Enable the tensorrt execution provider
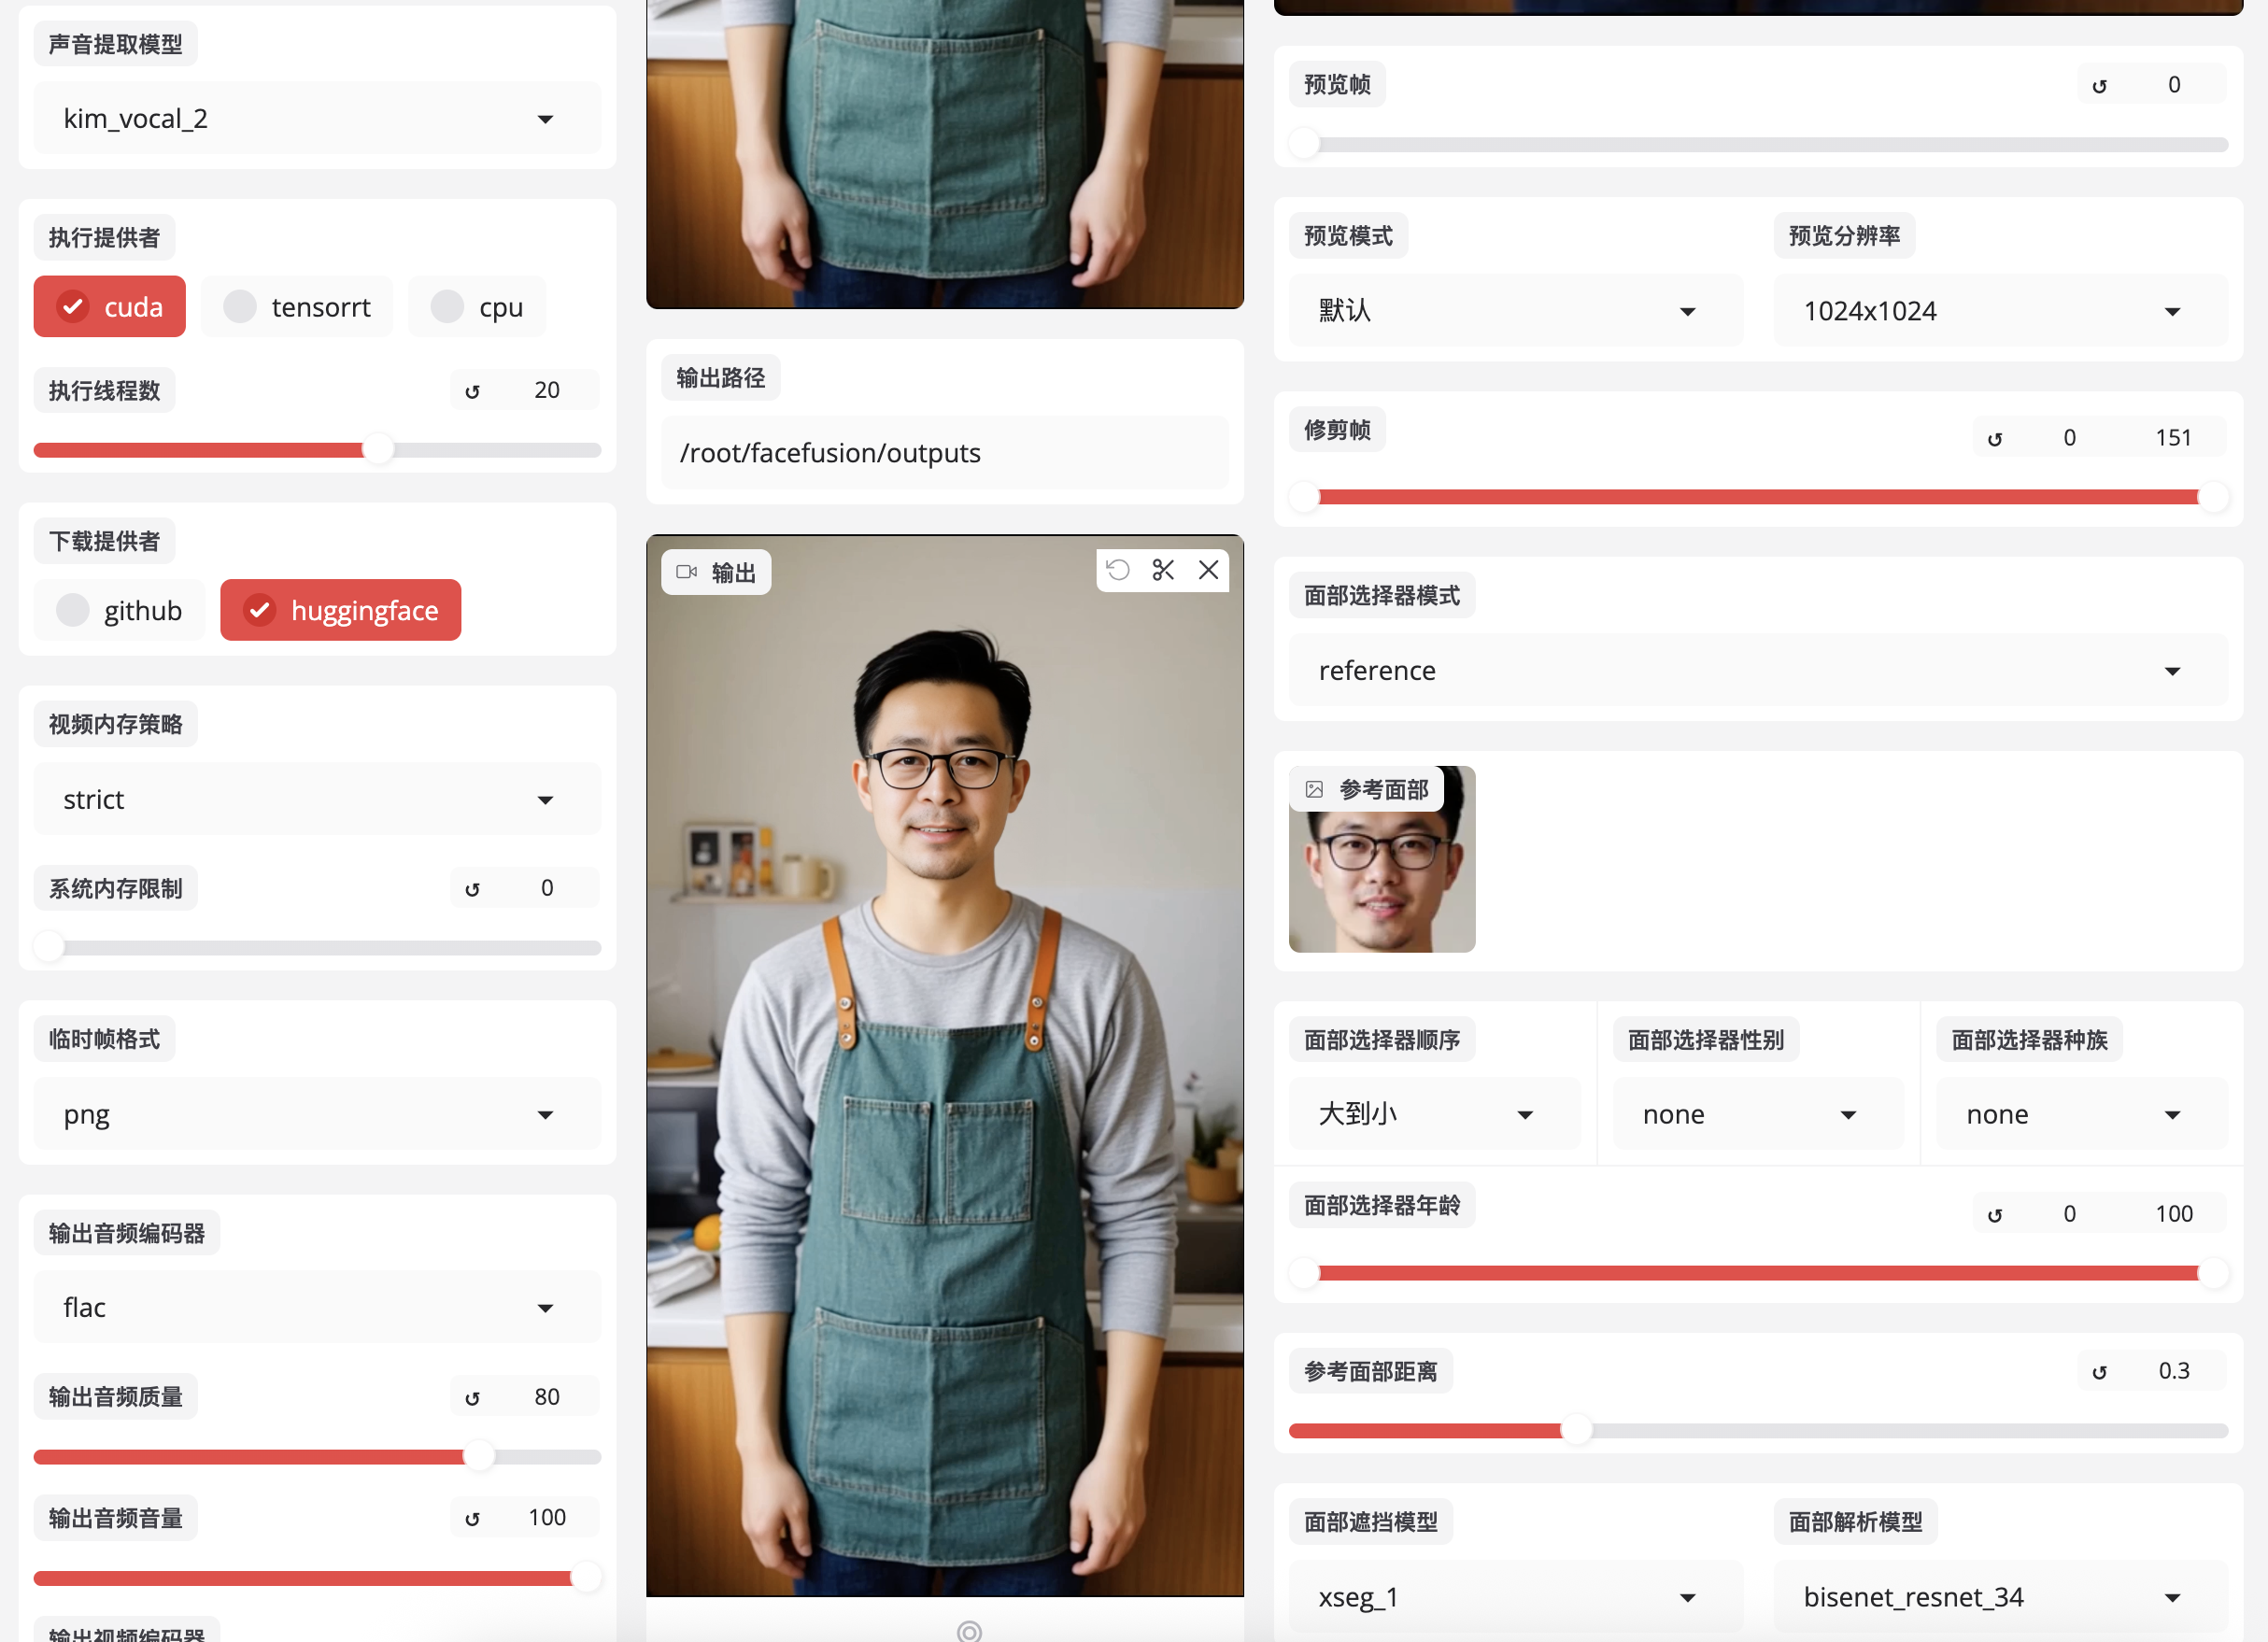 297,306
